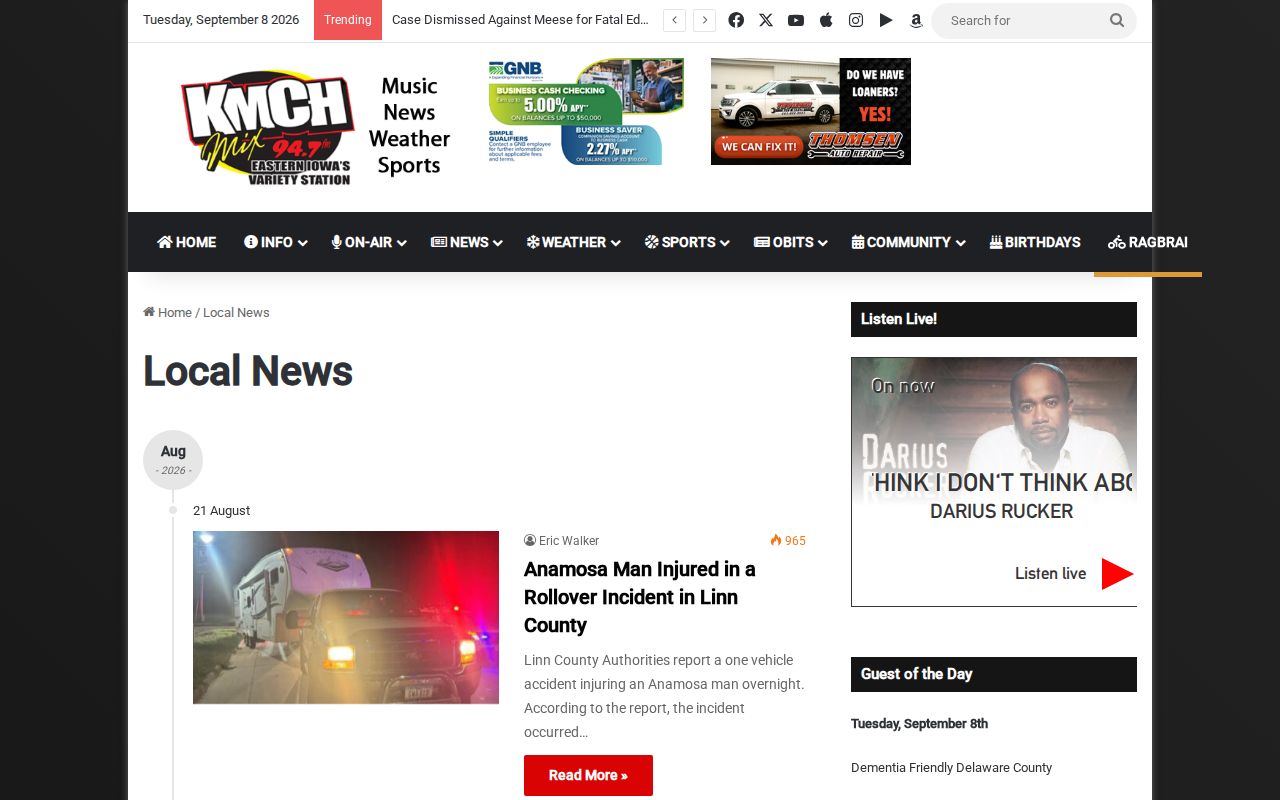Expand the NEWS menu dropdown
This screenshot has width=1280, height=800.
pyautogui.click(x=466, y=242)
